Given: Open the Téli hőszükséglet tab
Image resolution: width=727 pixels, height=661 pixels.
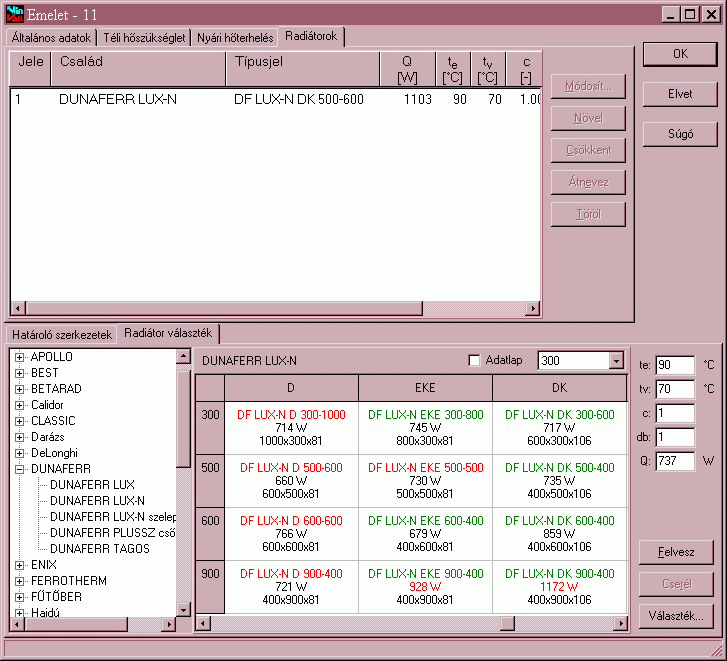Looking at the screenshot, I should [x=144, y=38].
